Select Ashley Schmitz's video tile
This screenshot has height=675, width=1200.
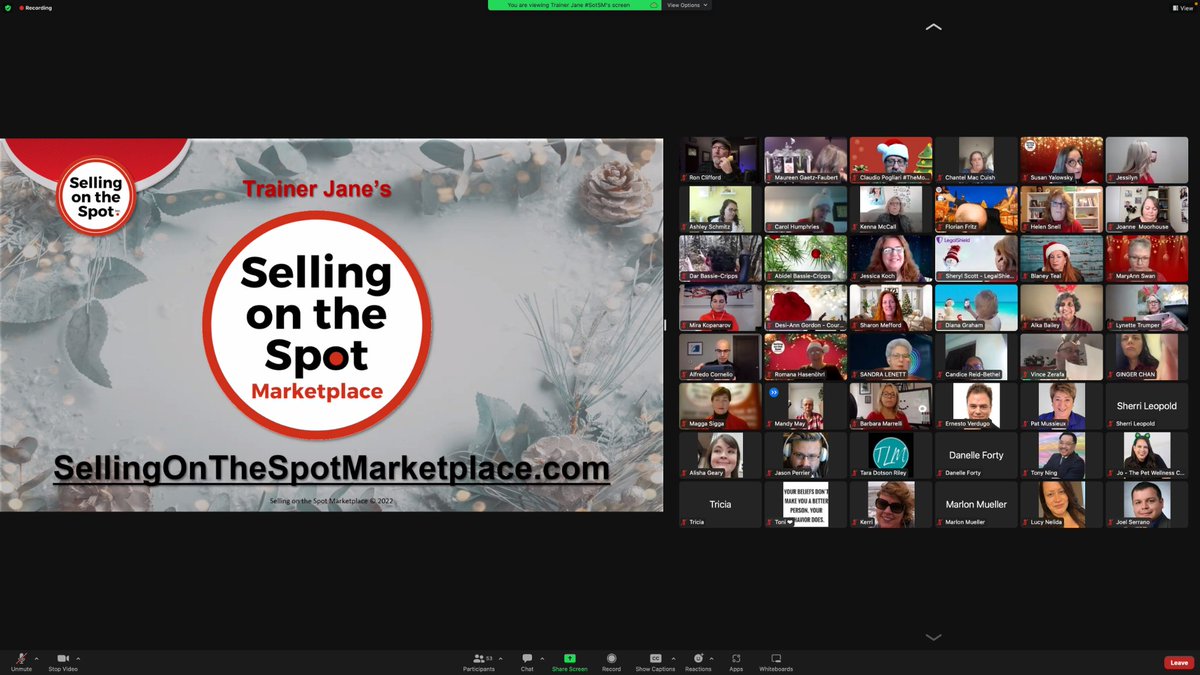(x=720, y=209)
